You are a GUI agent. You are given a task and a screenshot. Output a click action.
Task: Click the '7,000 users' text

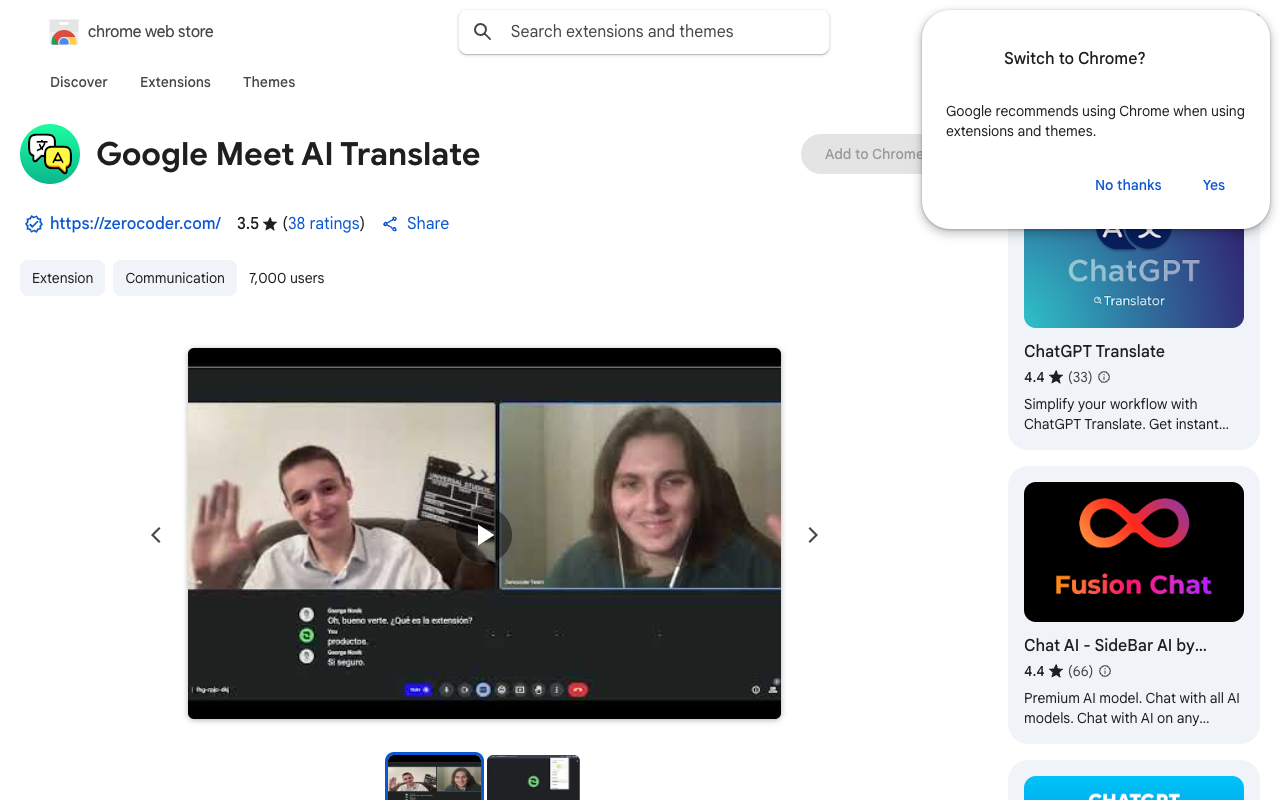tap(286, 278)
